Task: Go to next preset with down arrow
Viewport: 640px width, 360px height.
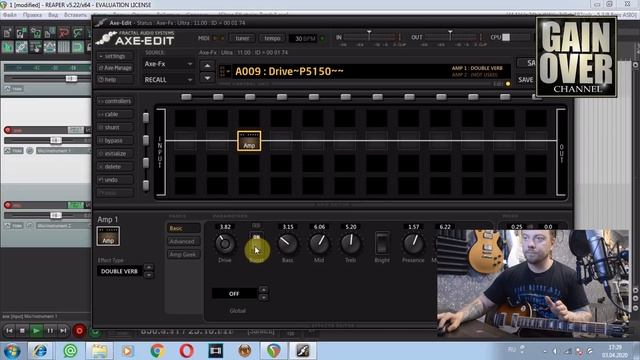Action: click(207, 78)
